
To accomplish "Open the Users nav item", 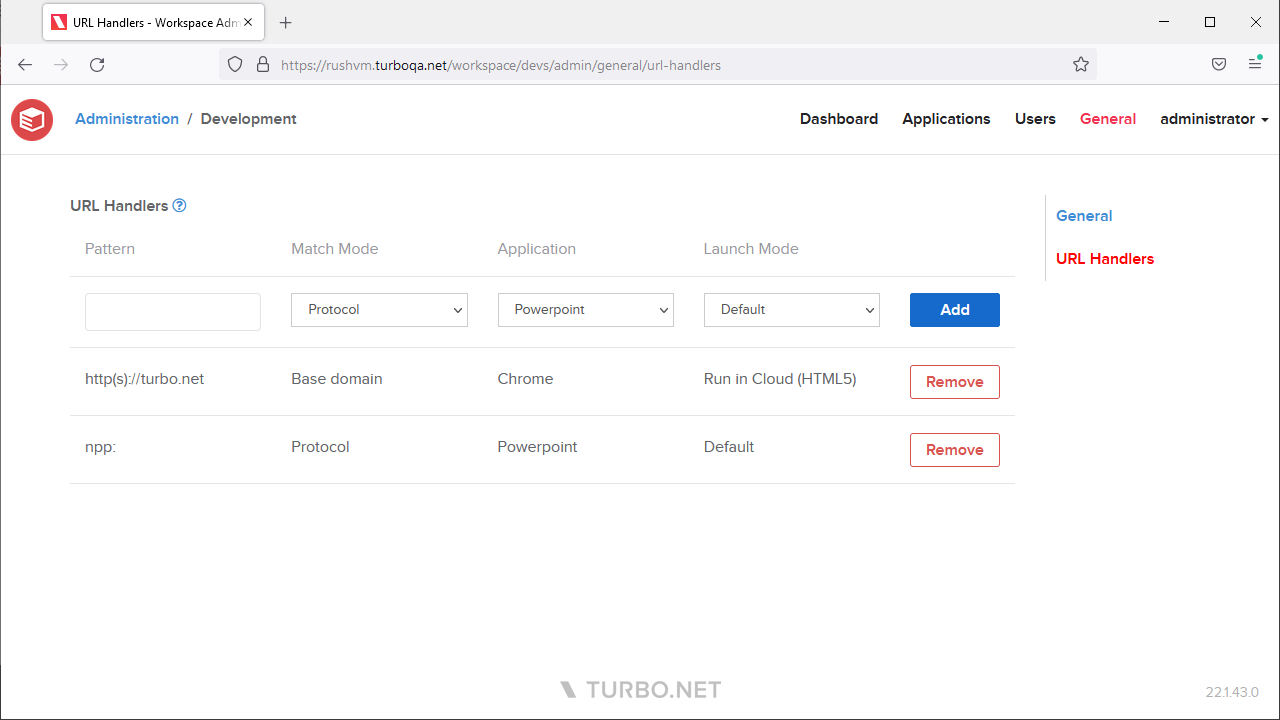I will 1035,119.
